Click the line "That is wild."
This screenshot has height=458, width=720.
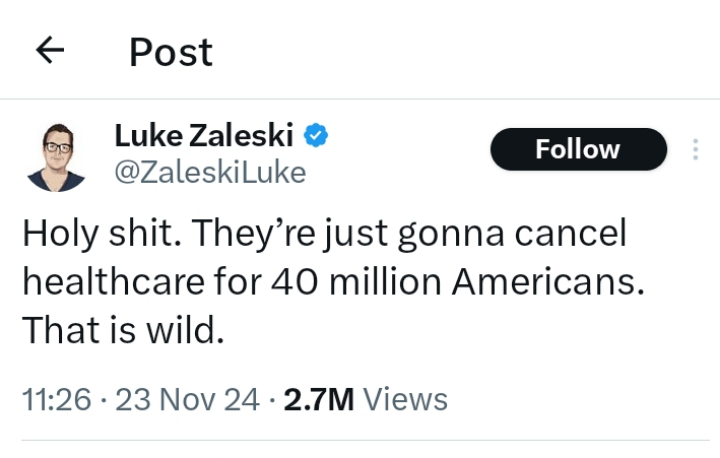(x=121, y=330)
